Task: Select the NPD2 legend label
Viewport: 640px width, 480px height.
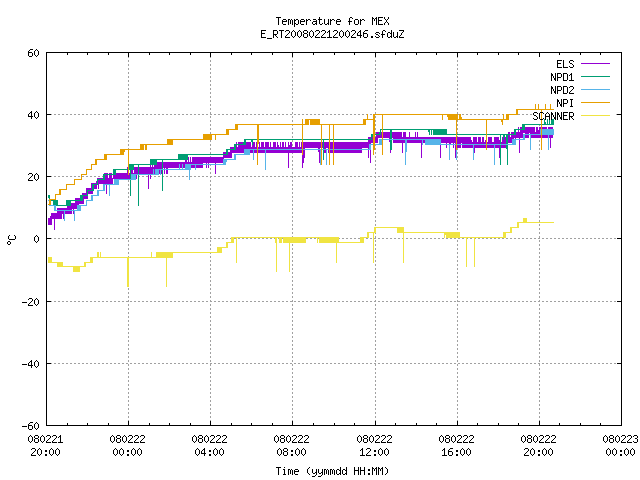Action: coord(562,90)
